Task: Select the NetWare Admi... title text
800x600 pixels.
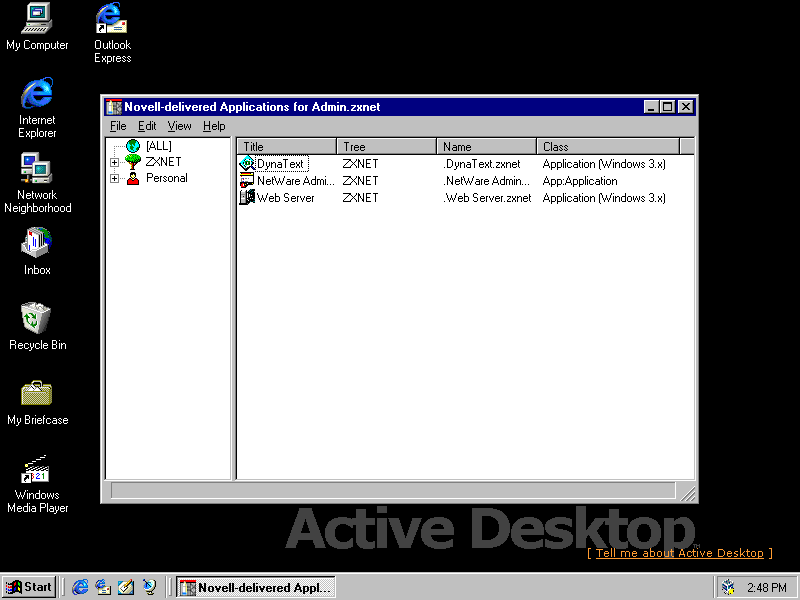Action: point(295,181)
